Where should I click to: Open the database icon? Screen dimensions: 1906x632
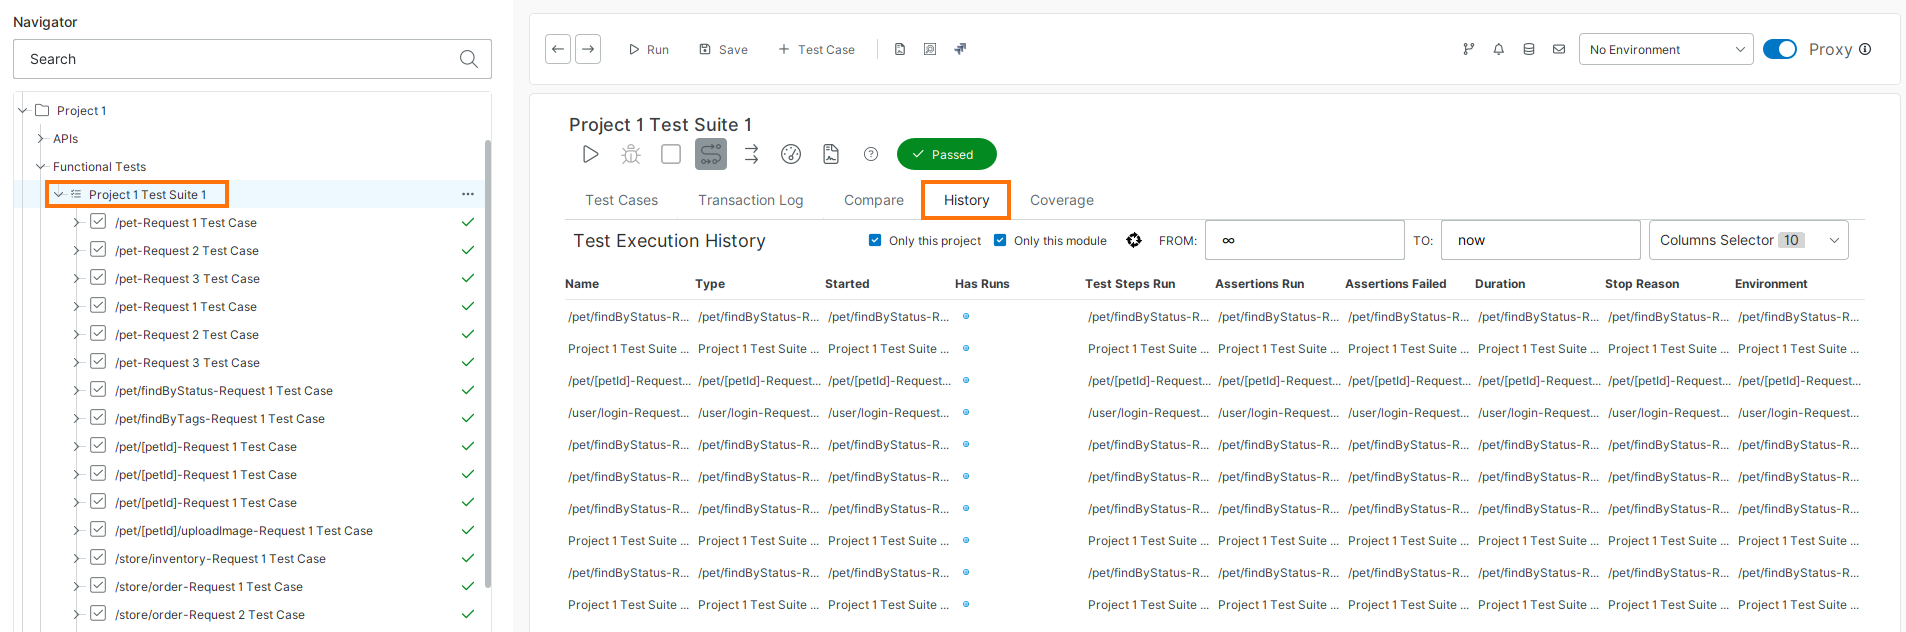click(1529, 49)
